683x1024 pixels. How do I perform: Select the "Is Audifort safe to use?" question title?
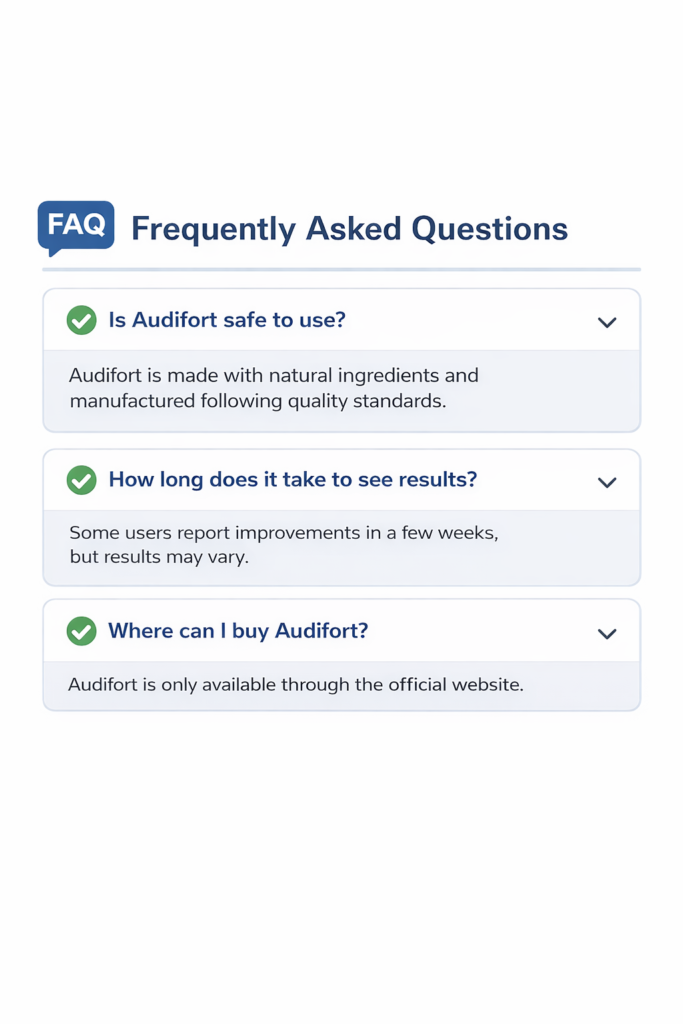(227, 320)
